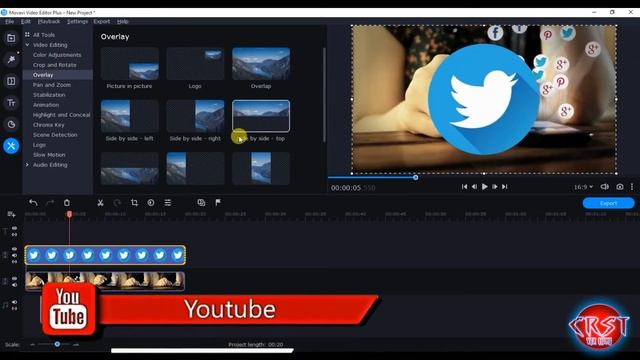Choose Side by side - left thumbnail
The width and height of the screenshot is (640, 360).
129,116
